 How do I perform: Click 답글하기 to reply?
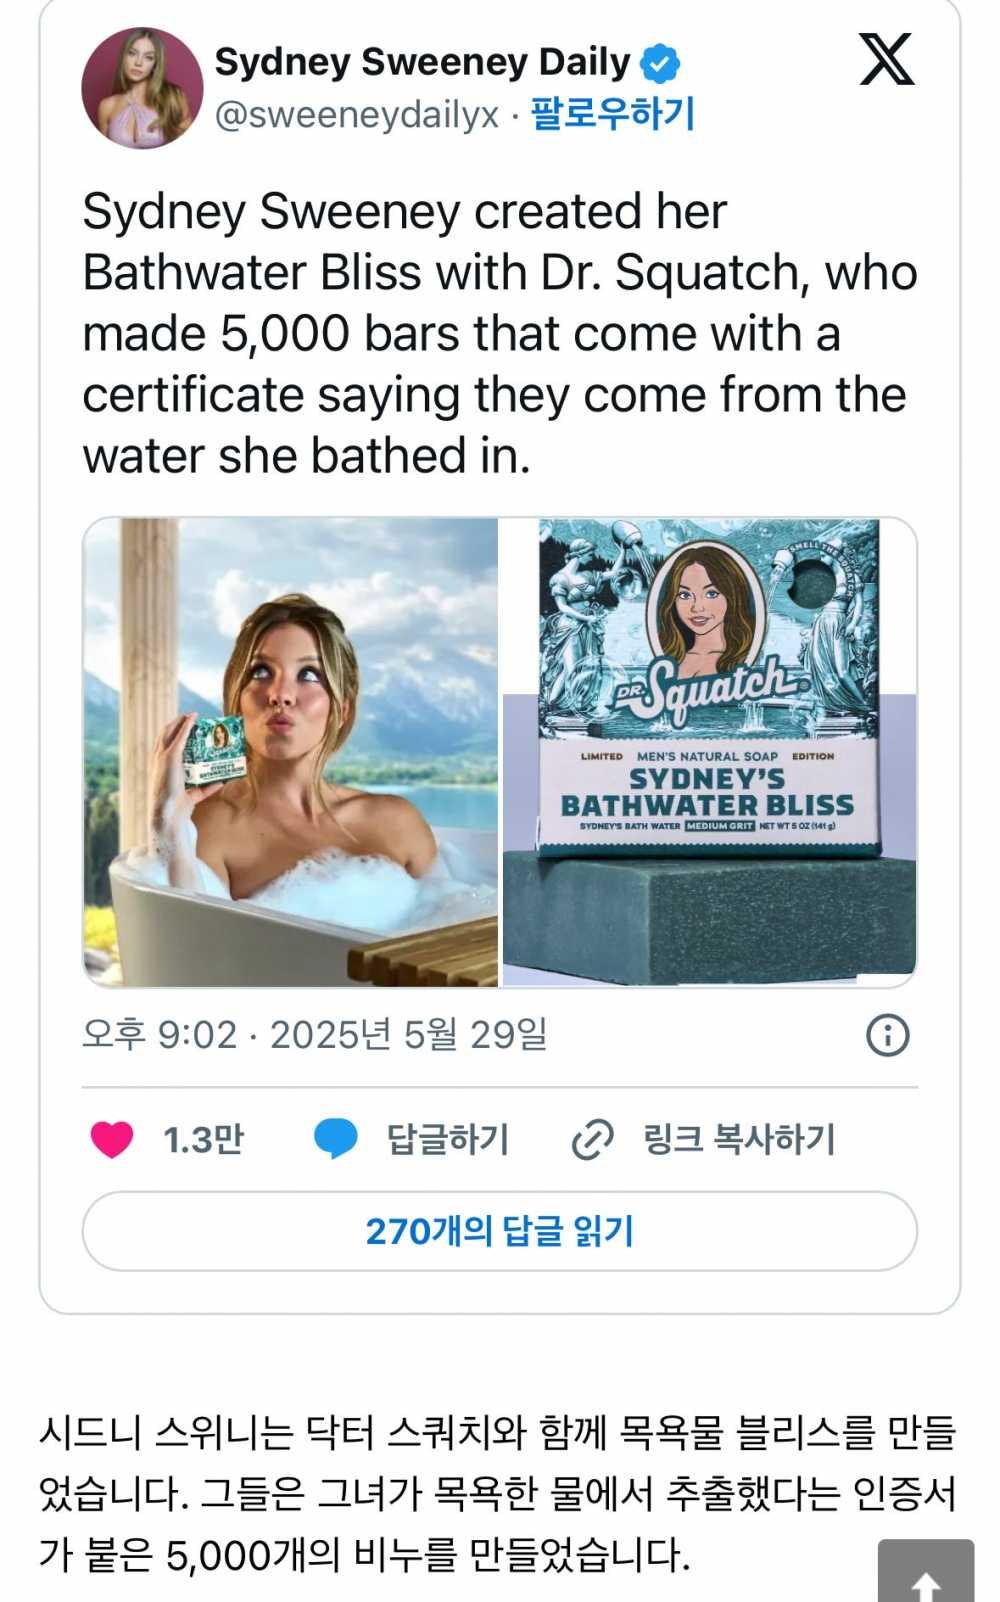pyautogui.click(x=447, y=1139)
